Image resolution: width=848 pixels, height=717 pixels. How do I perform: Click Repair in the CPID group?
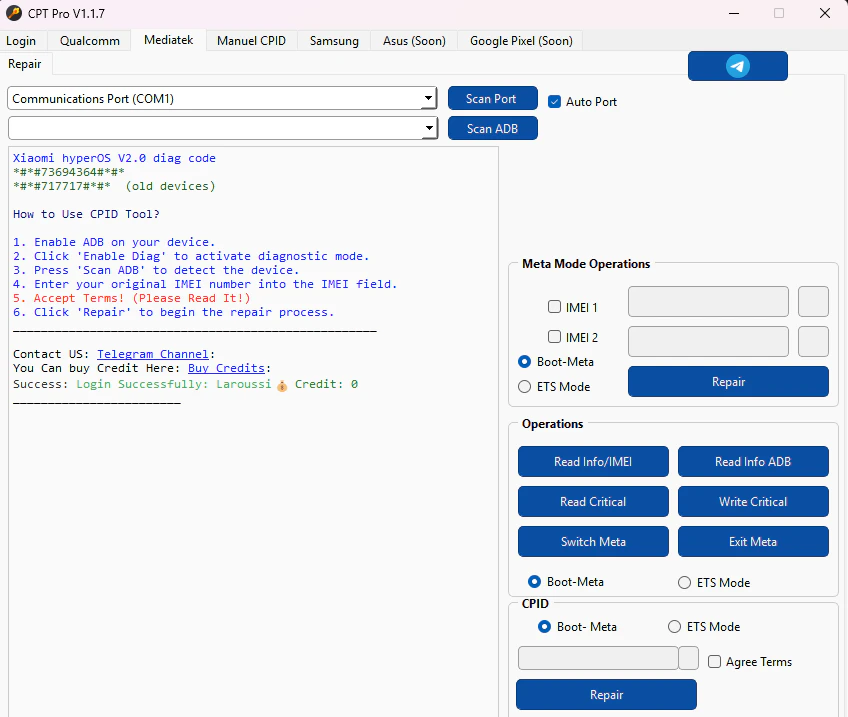click(606, 694)
